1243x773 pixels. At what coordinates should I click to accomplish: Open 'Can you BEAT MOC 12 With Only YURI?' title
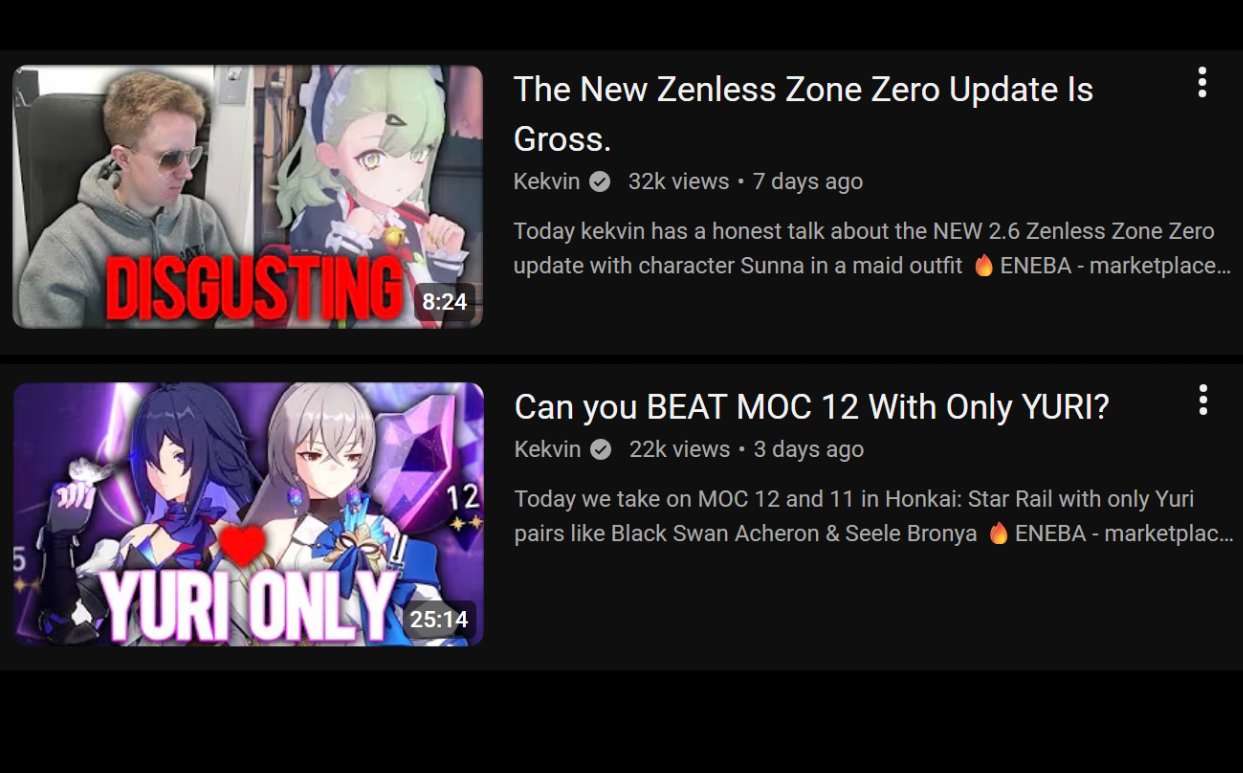pyautogui.click(x=812, y=407)
